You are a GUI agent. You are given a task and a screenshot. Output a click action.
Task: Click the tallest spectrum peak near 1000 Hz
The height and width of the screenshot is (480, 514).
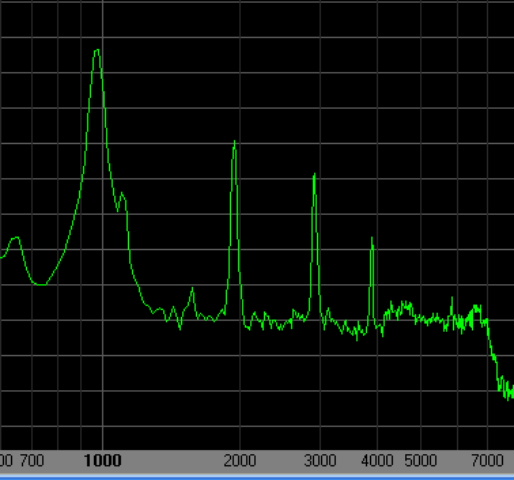[97, 51]
